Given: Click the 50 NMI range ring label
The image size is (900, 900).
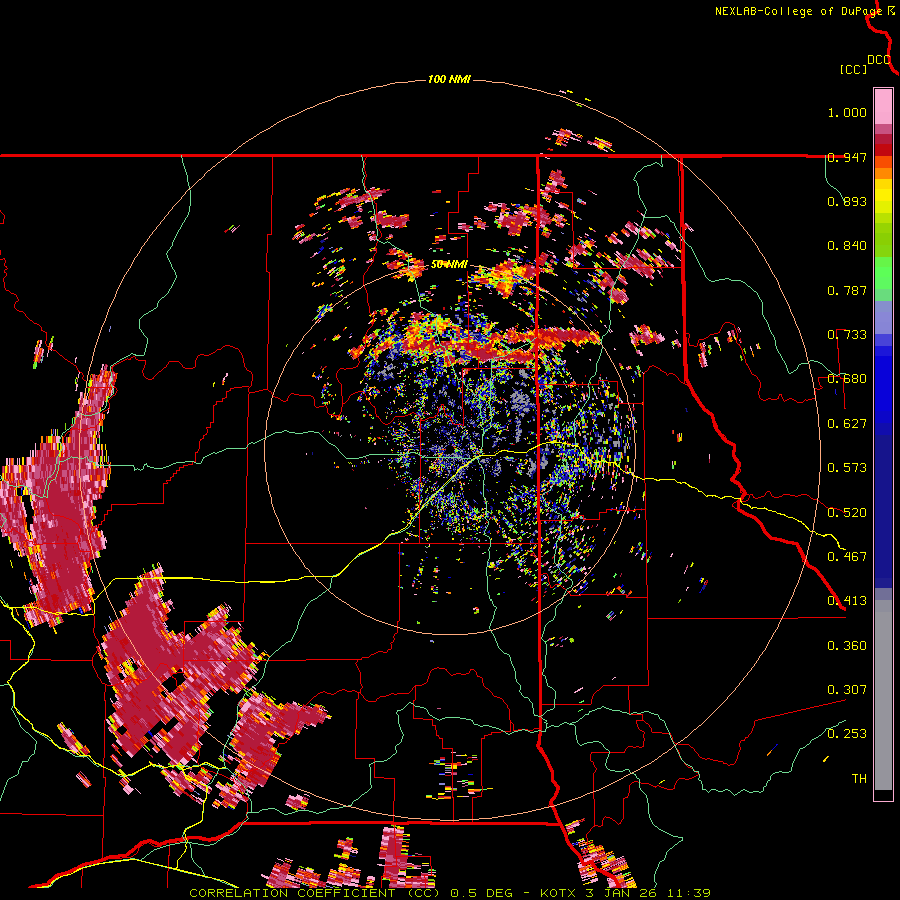Looking at the screenshot, I should [449, 265].
